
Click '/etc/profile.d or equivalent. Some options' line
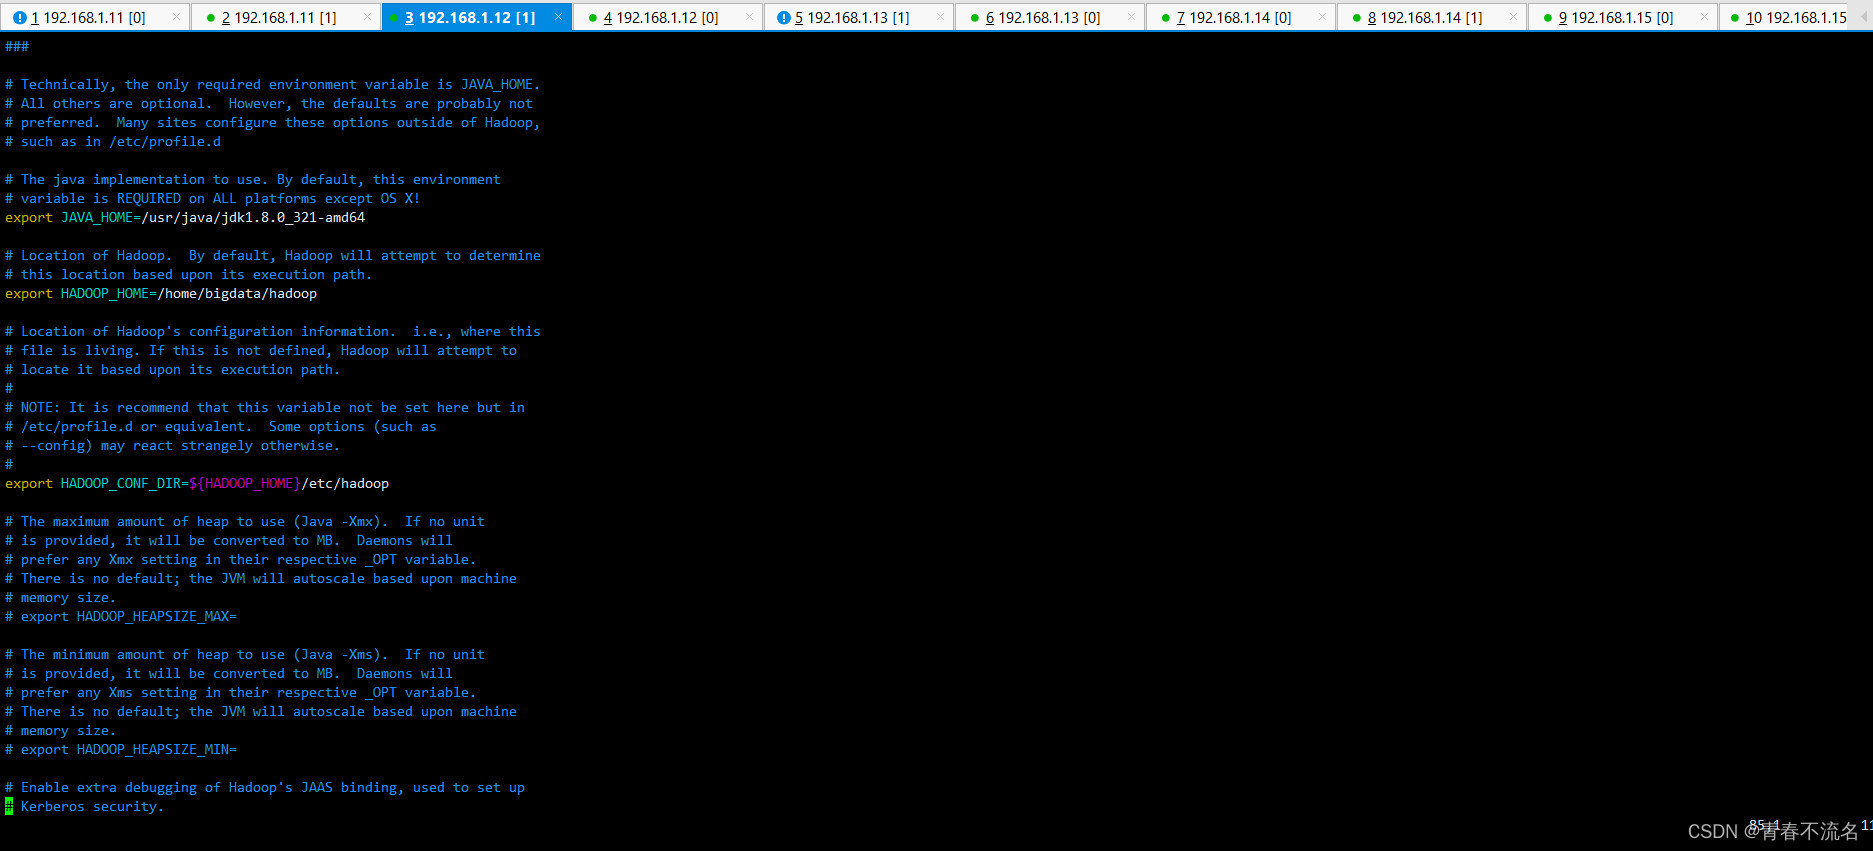221,426
